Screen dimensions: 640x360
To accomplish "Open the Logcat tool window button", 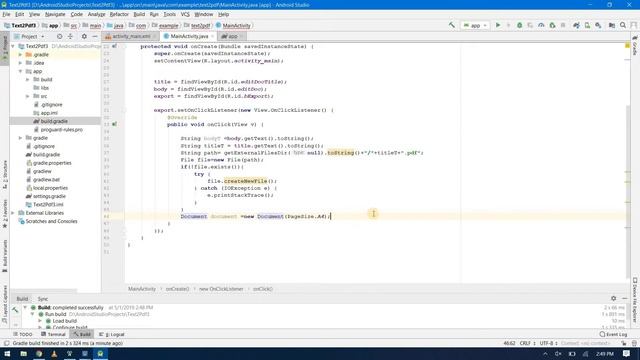I will click(x=112, y=334).
